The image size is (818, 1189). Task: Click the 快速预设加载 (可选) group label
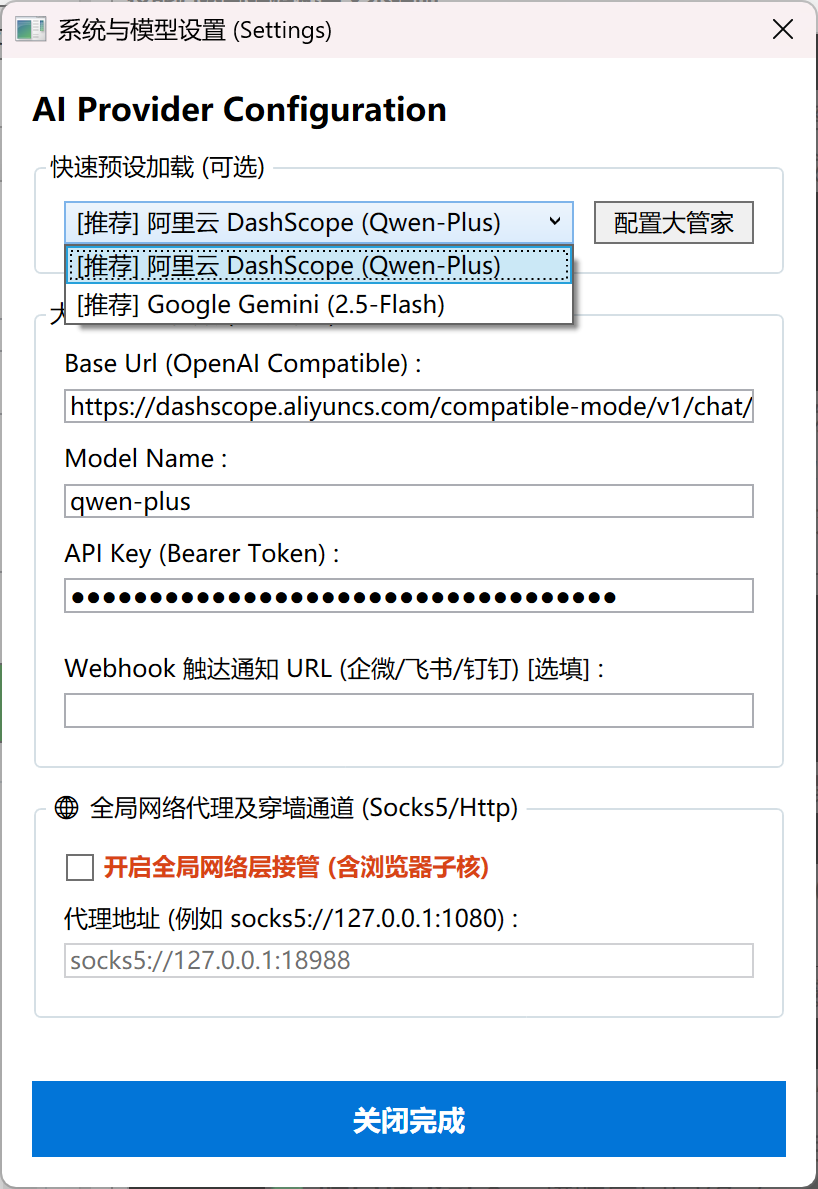click(158, 167)
